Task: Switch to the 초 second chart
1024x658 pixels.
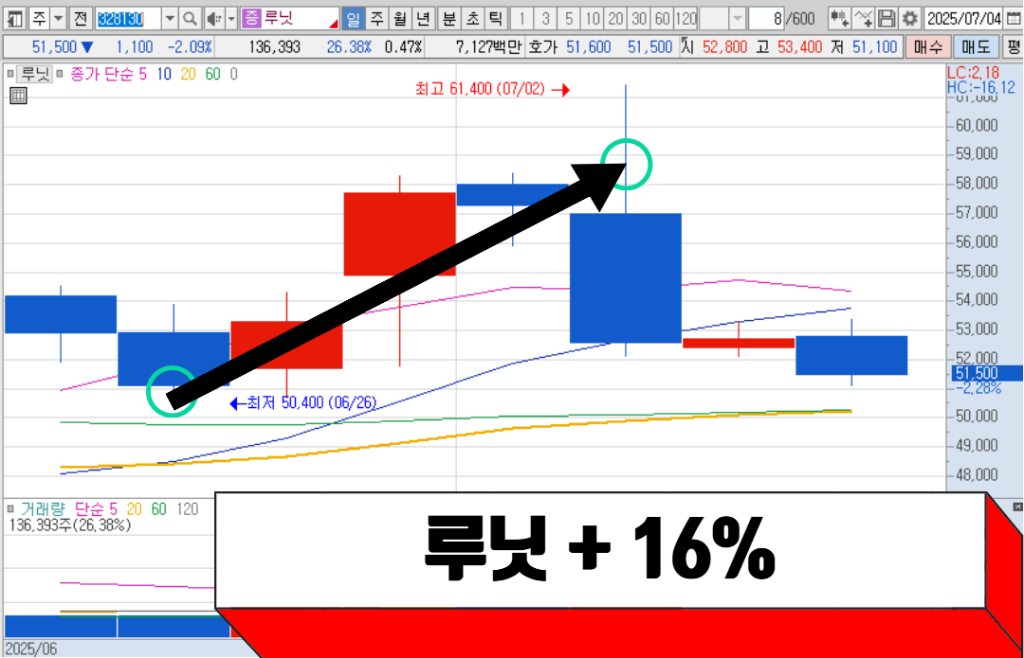Action: 472,18
